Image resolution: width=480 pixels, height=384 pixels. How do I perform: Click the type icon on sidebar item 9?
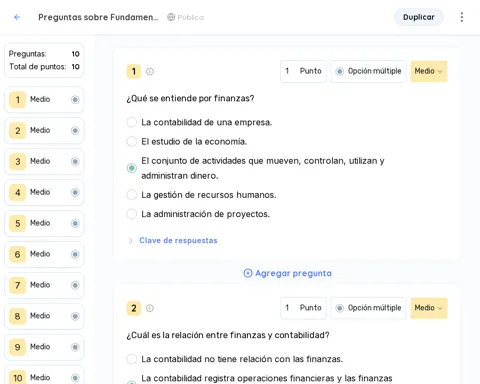tap(75, 347)
